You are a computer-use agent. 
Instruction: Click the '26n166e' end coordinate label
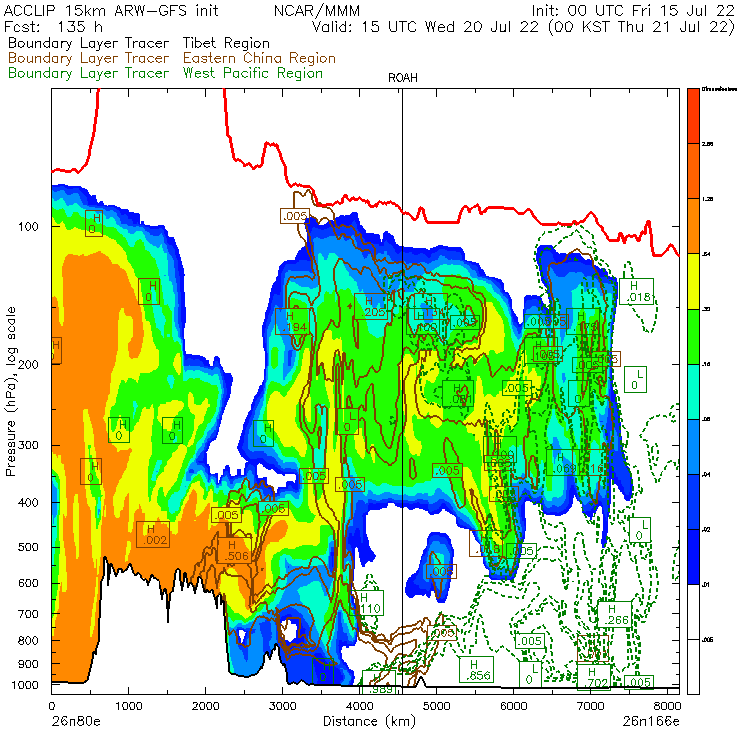(x=651, y=721)
